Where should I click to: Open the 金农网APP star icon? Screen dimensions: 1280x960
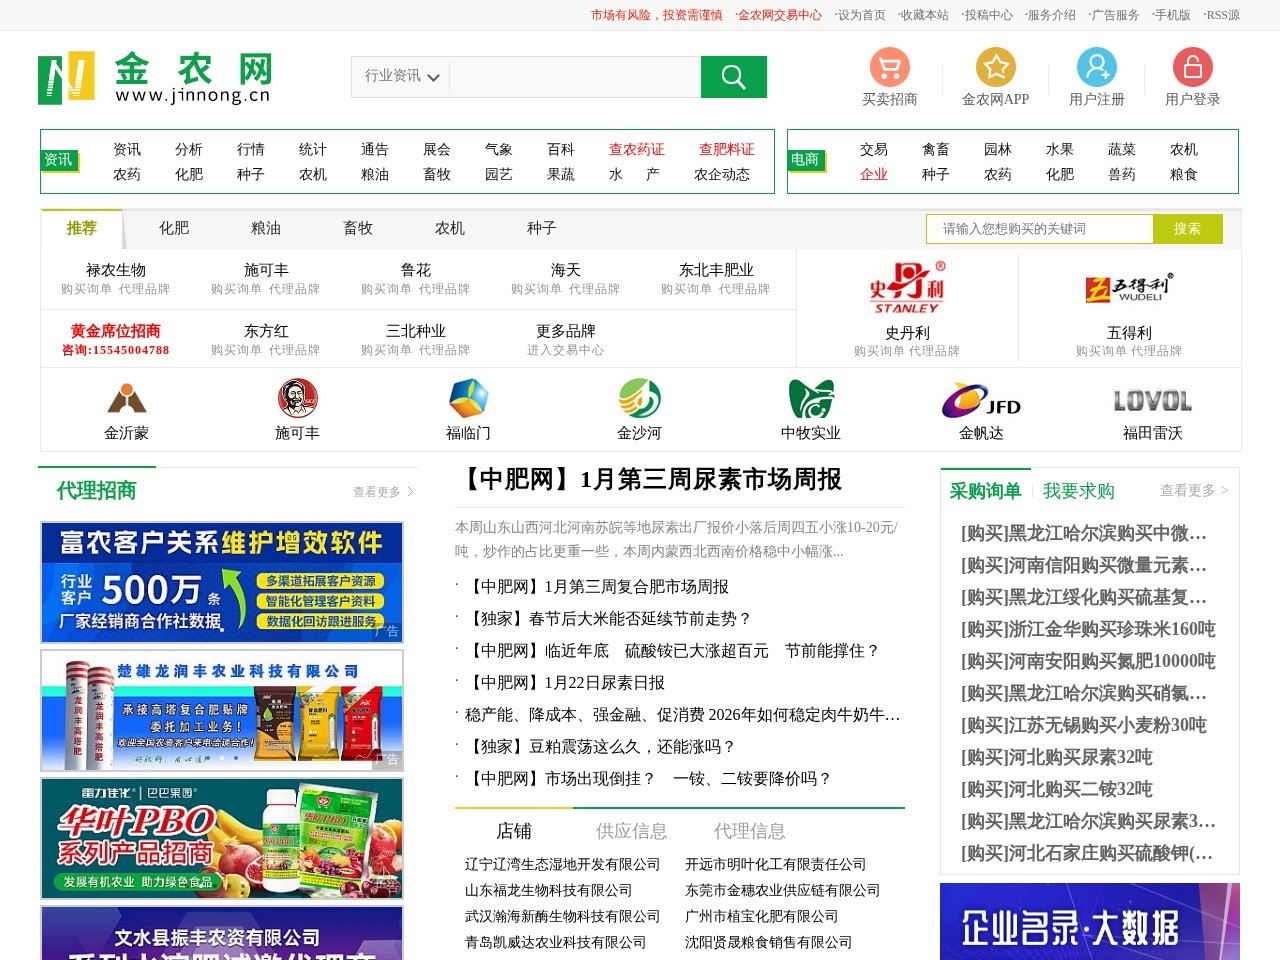(x=995, y=67)
